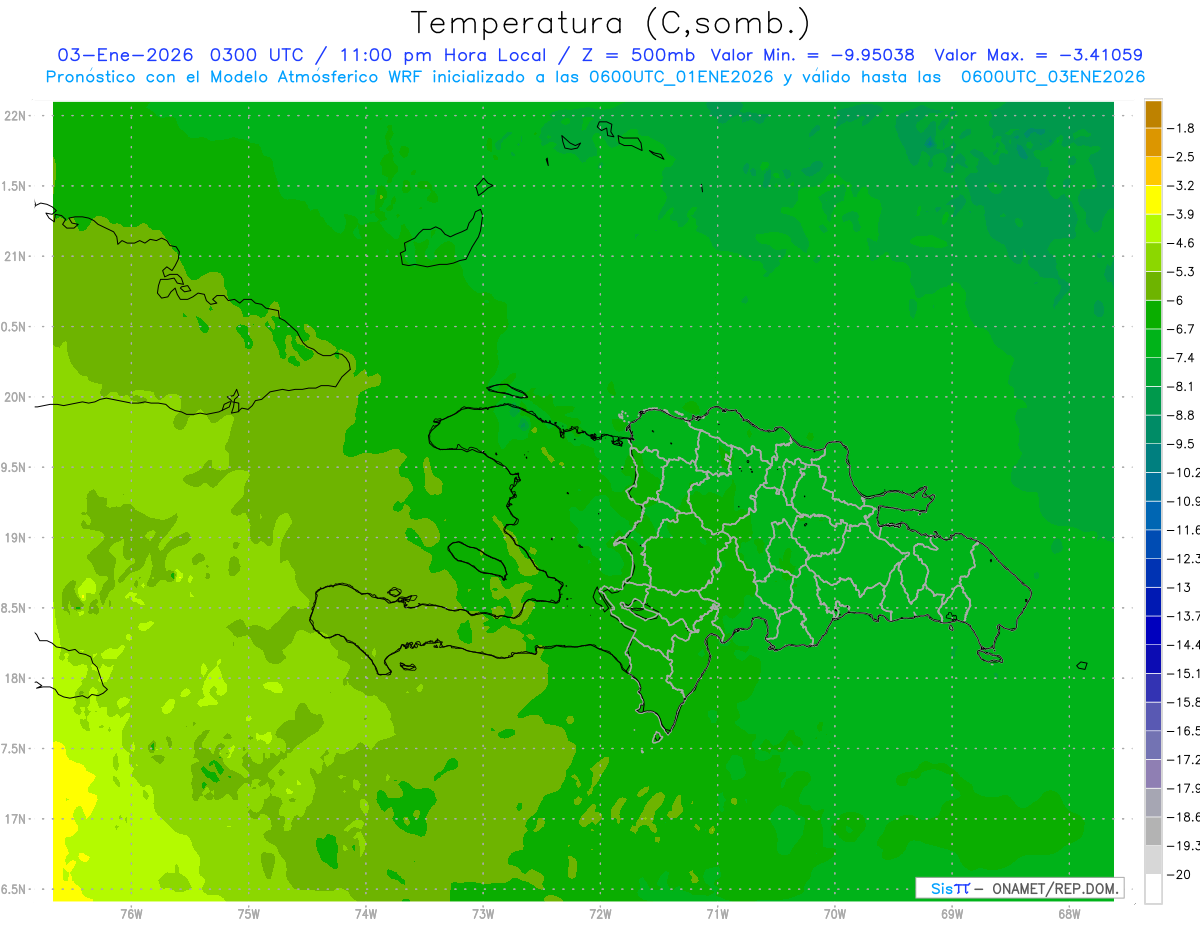Click the '21N' latitude label
The image size is (1200, 927).
16,257
